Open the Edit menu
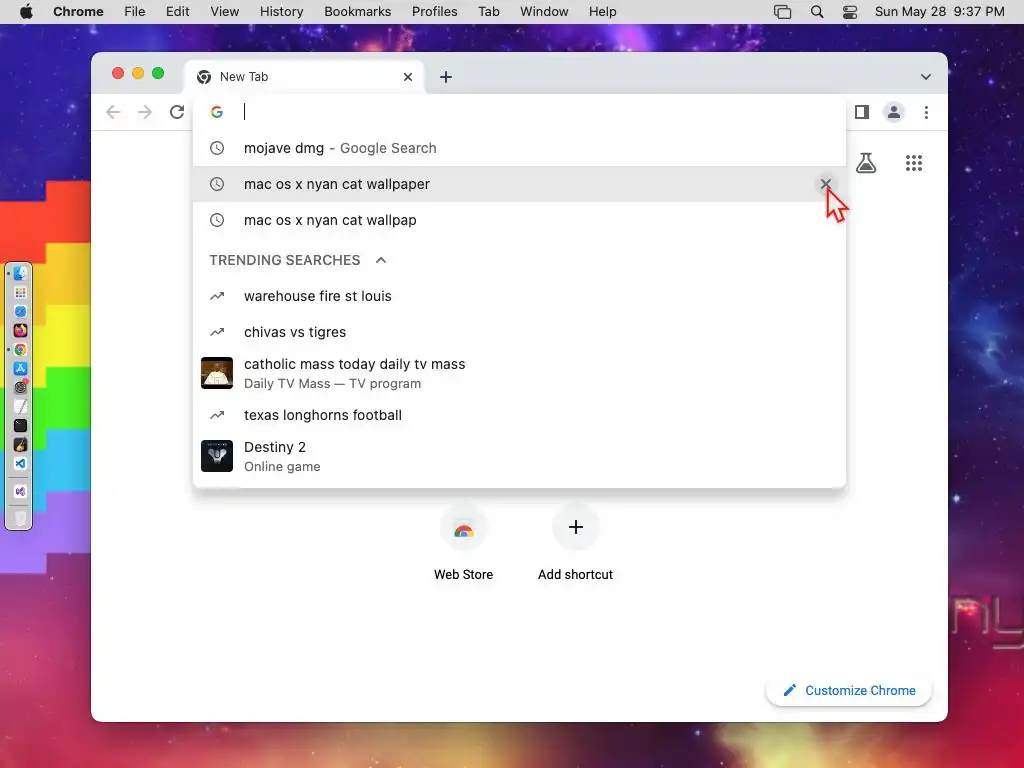Image resolution: width=1024 pixels, height=768 pixels. pyautogui.click(x=178, y=12)
